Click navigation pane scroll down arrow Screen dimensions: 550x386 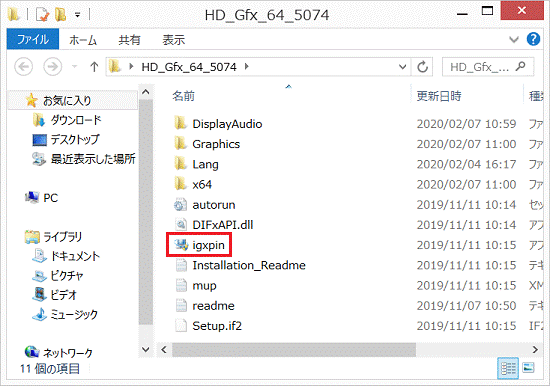[x=146, y=350]
